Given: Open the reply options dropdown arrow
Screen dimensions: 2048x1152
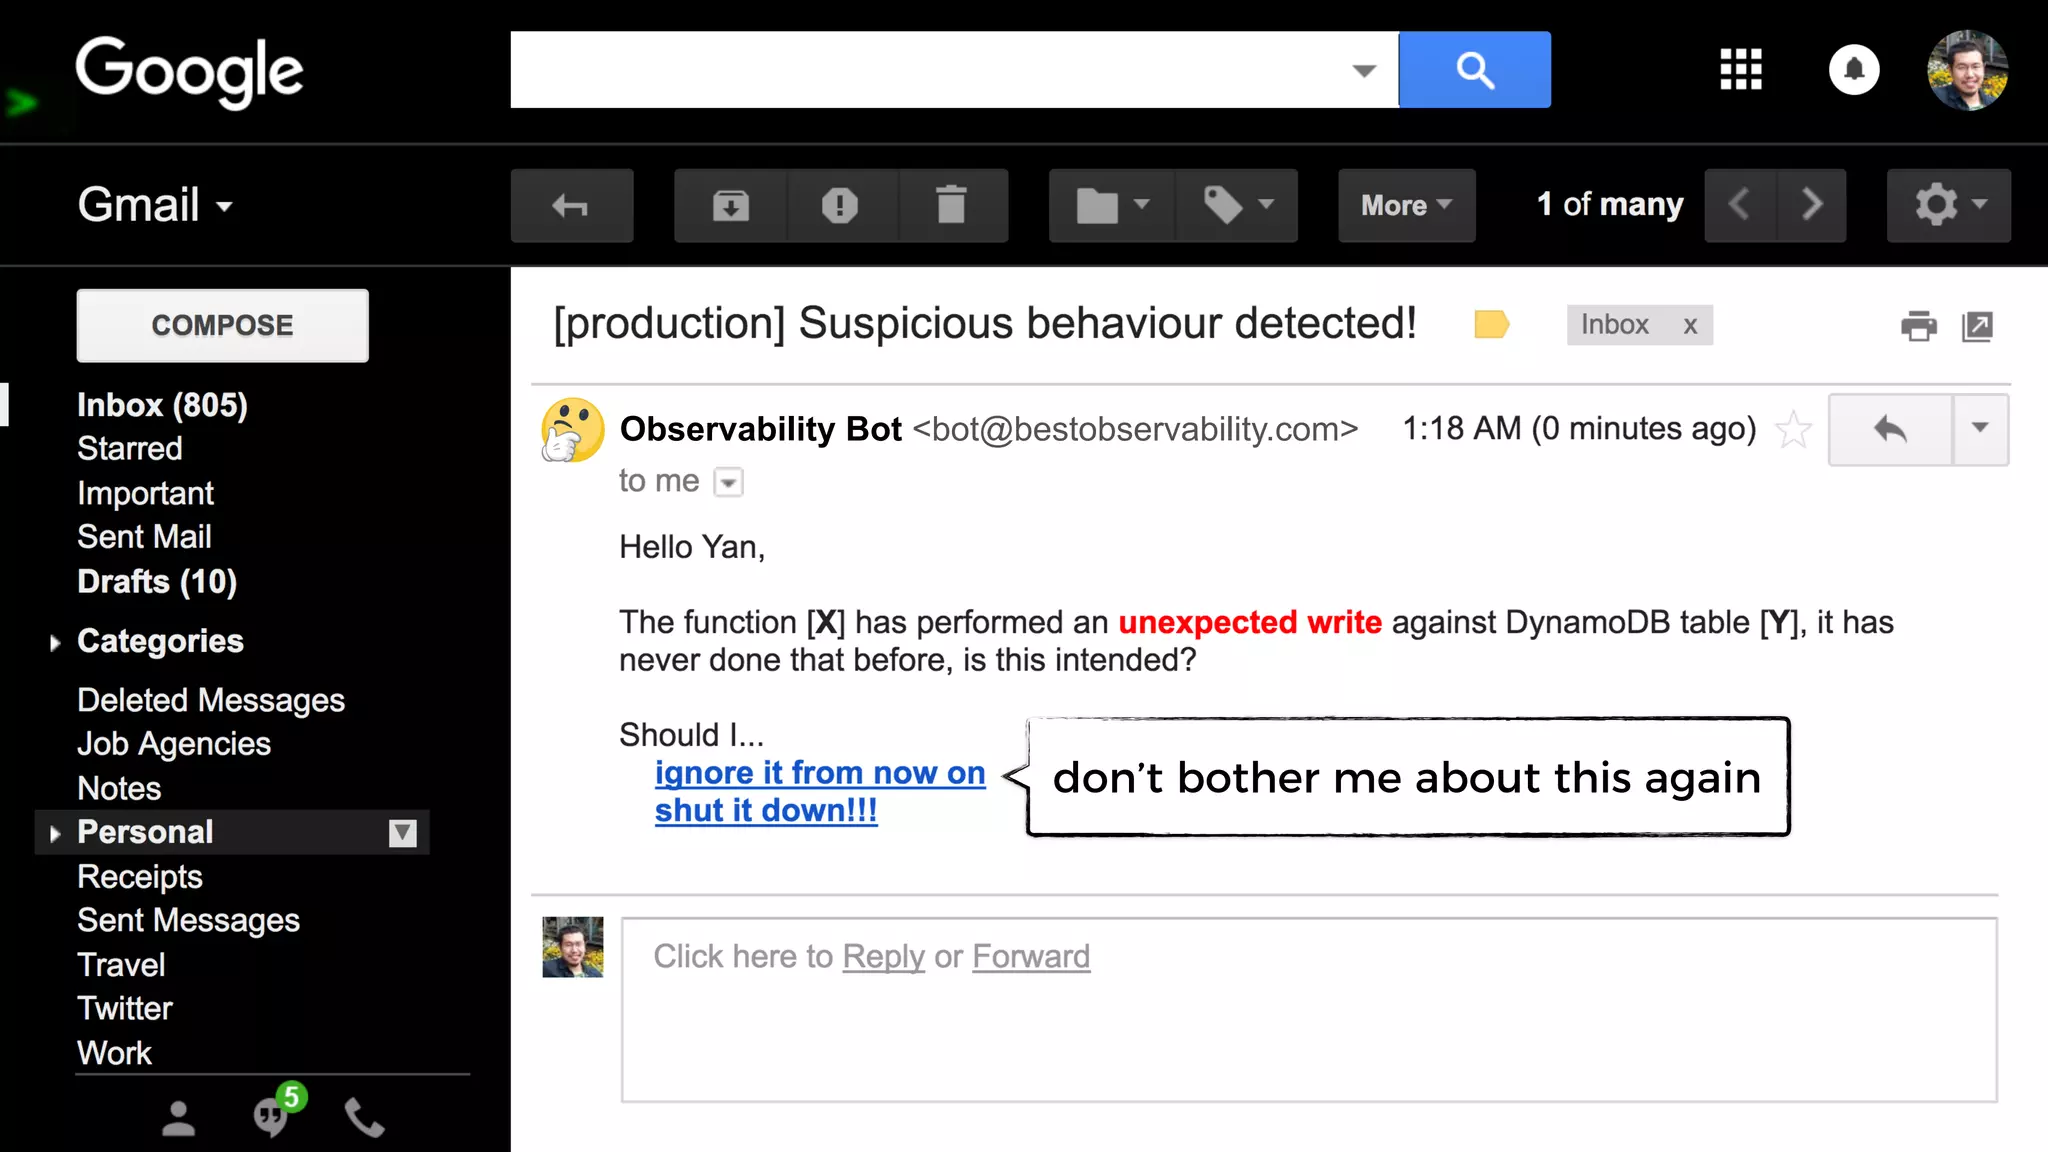Looking at the screenshot, I should coord(1980,430).
